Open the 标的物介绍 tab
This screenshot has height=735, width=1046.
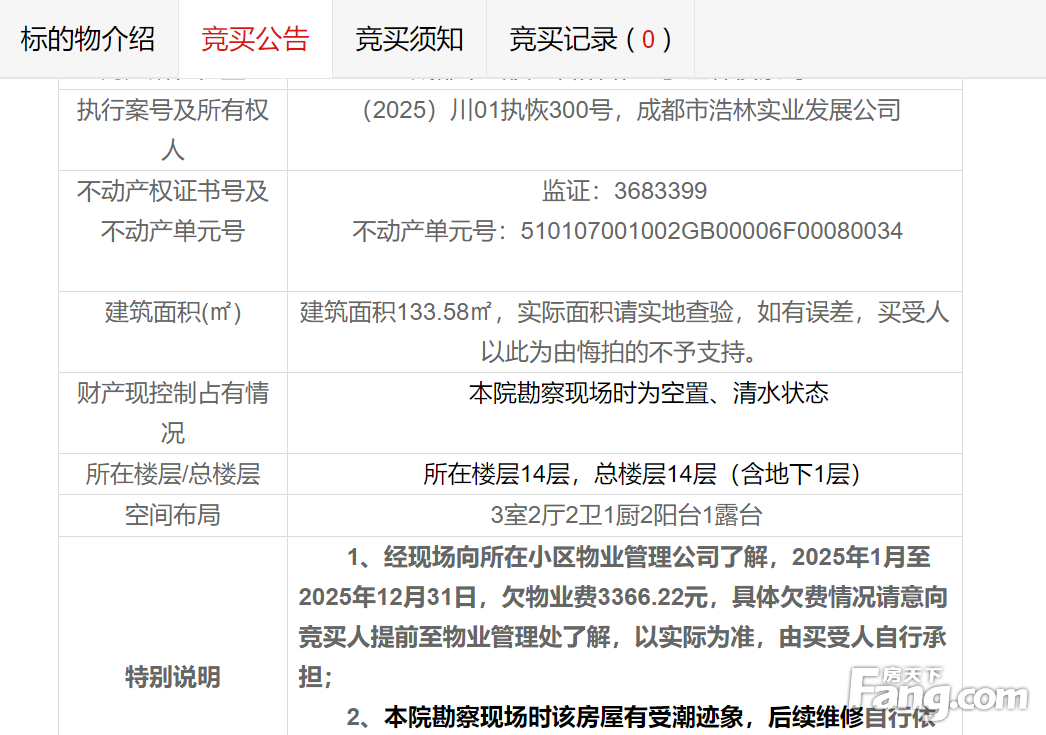[x=88, y=39]
